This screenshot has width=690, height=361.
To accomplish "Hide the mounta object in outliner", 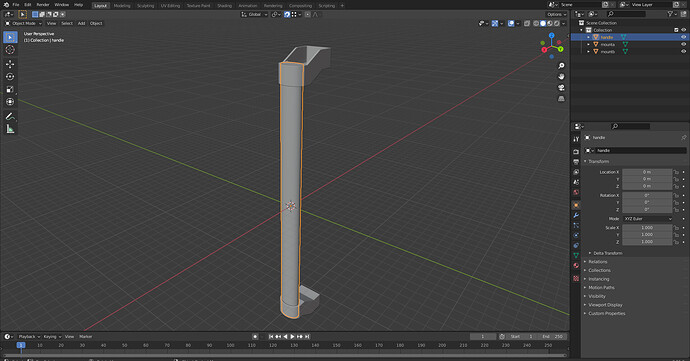I will pos(683,44).
